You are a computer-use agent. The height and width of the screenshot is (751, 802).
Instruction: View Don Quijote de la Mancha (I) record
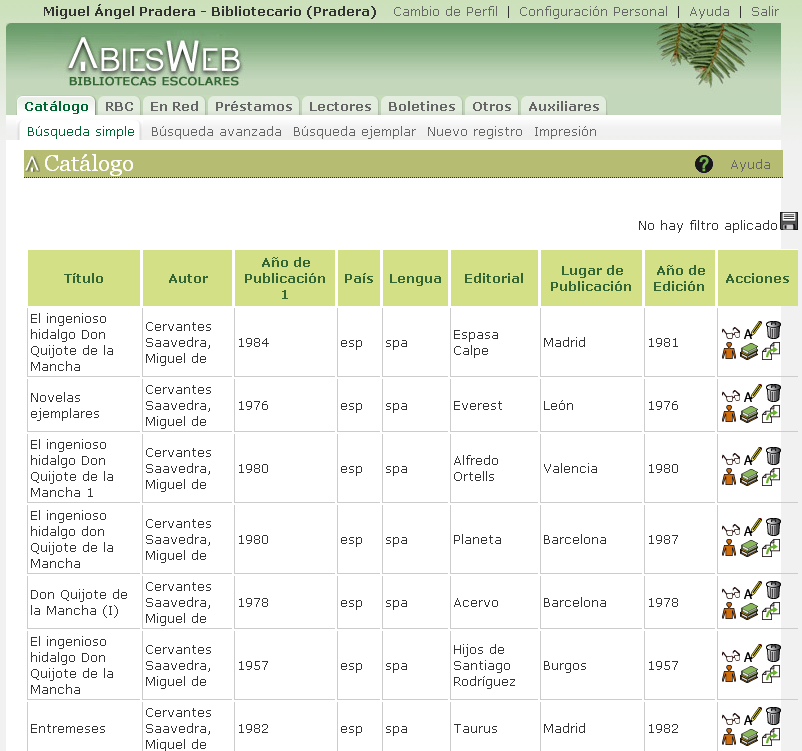pos(731,593)
